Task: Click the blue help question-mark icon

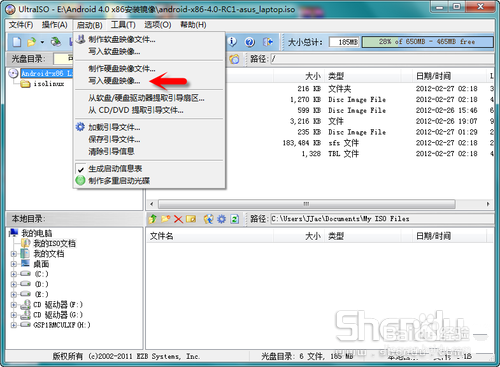Action: click(250, 42)
